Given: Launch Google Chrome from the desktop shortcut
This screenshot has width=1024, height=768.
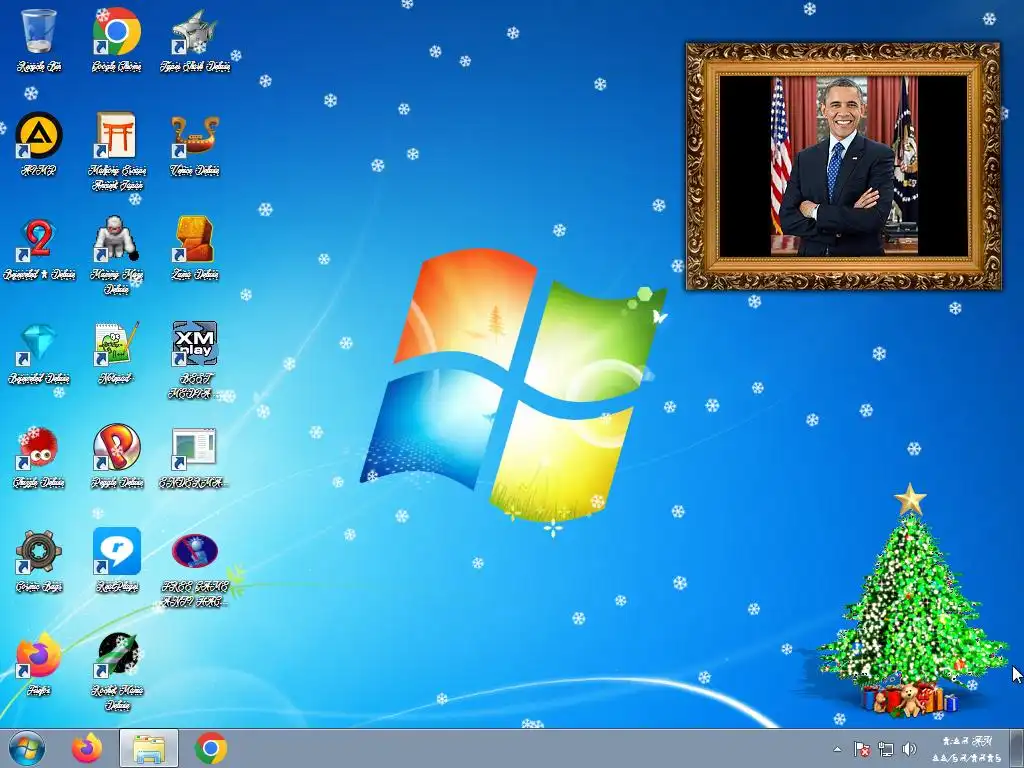Looking at the screenshot, I should point(117,39).
